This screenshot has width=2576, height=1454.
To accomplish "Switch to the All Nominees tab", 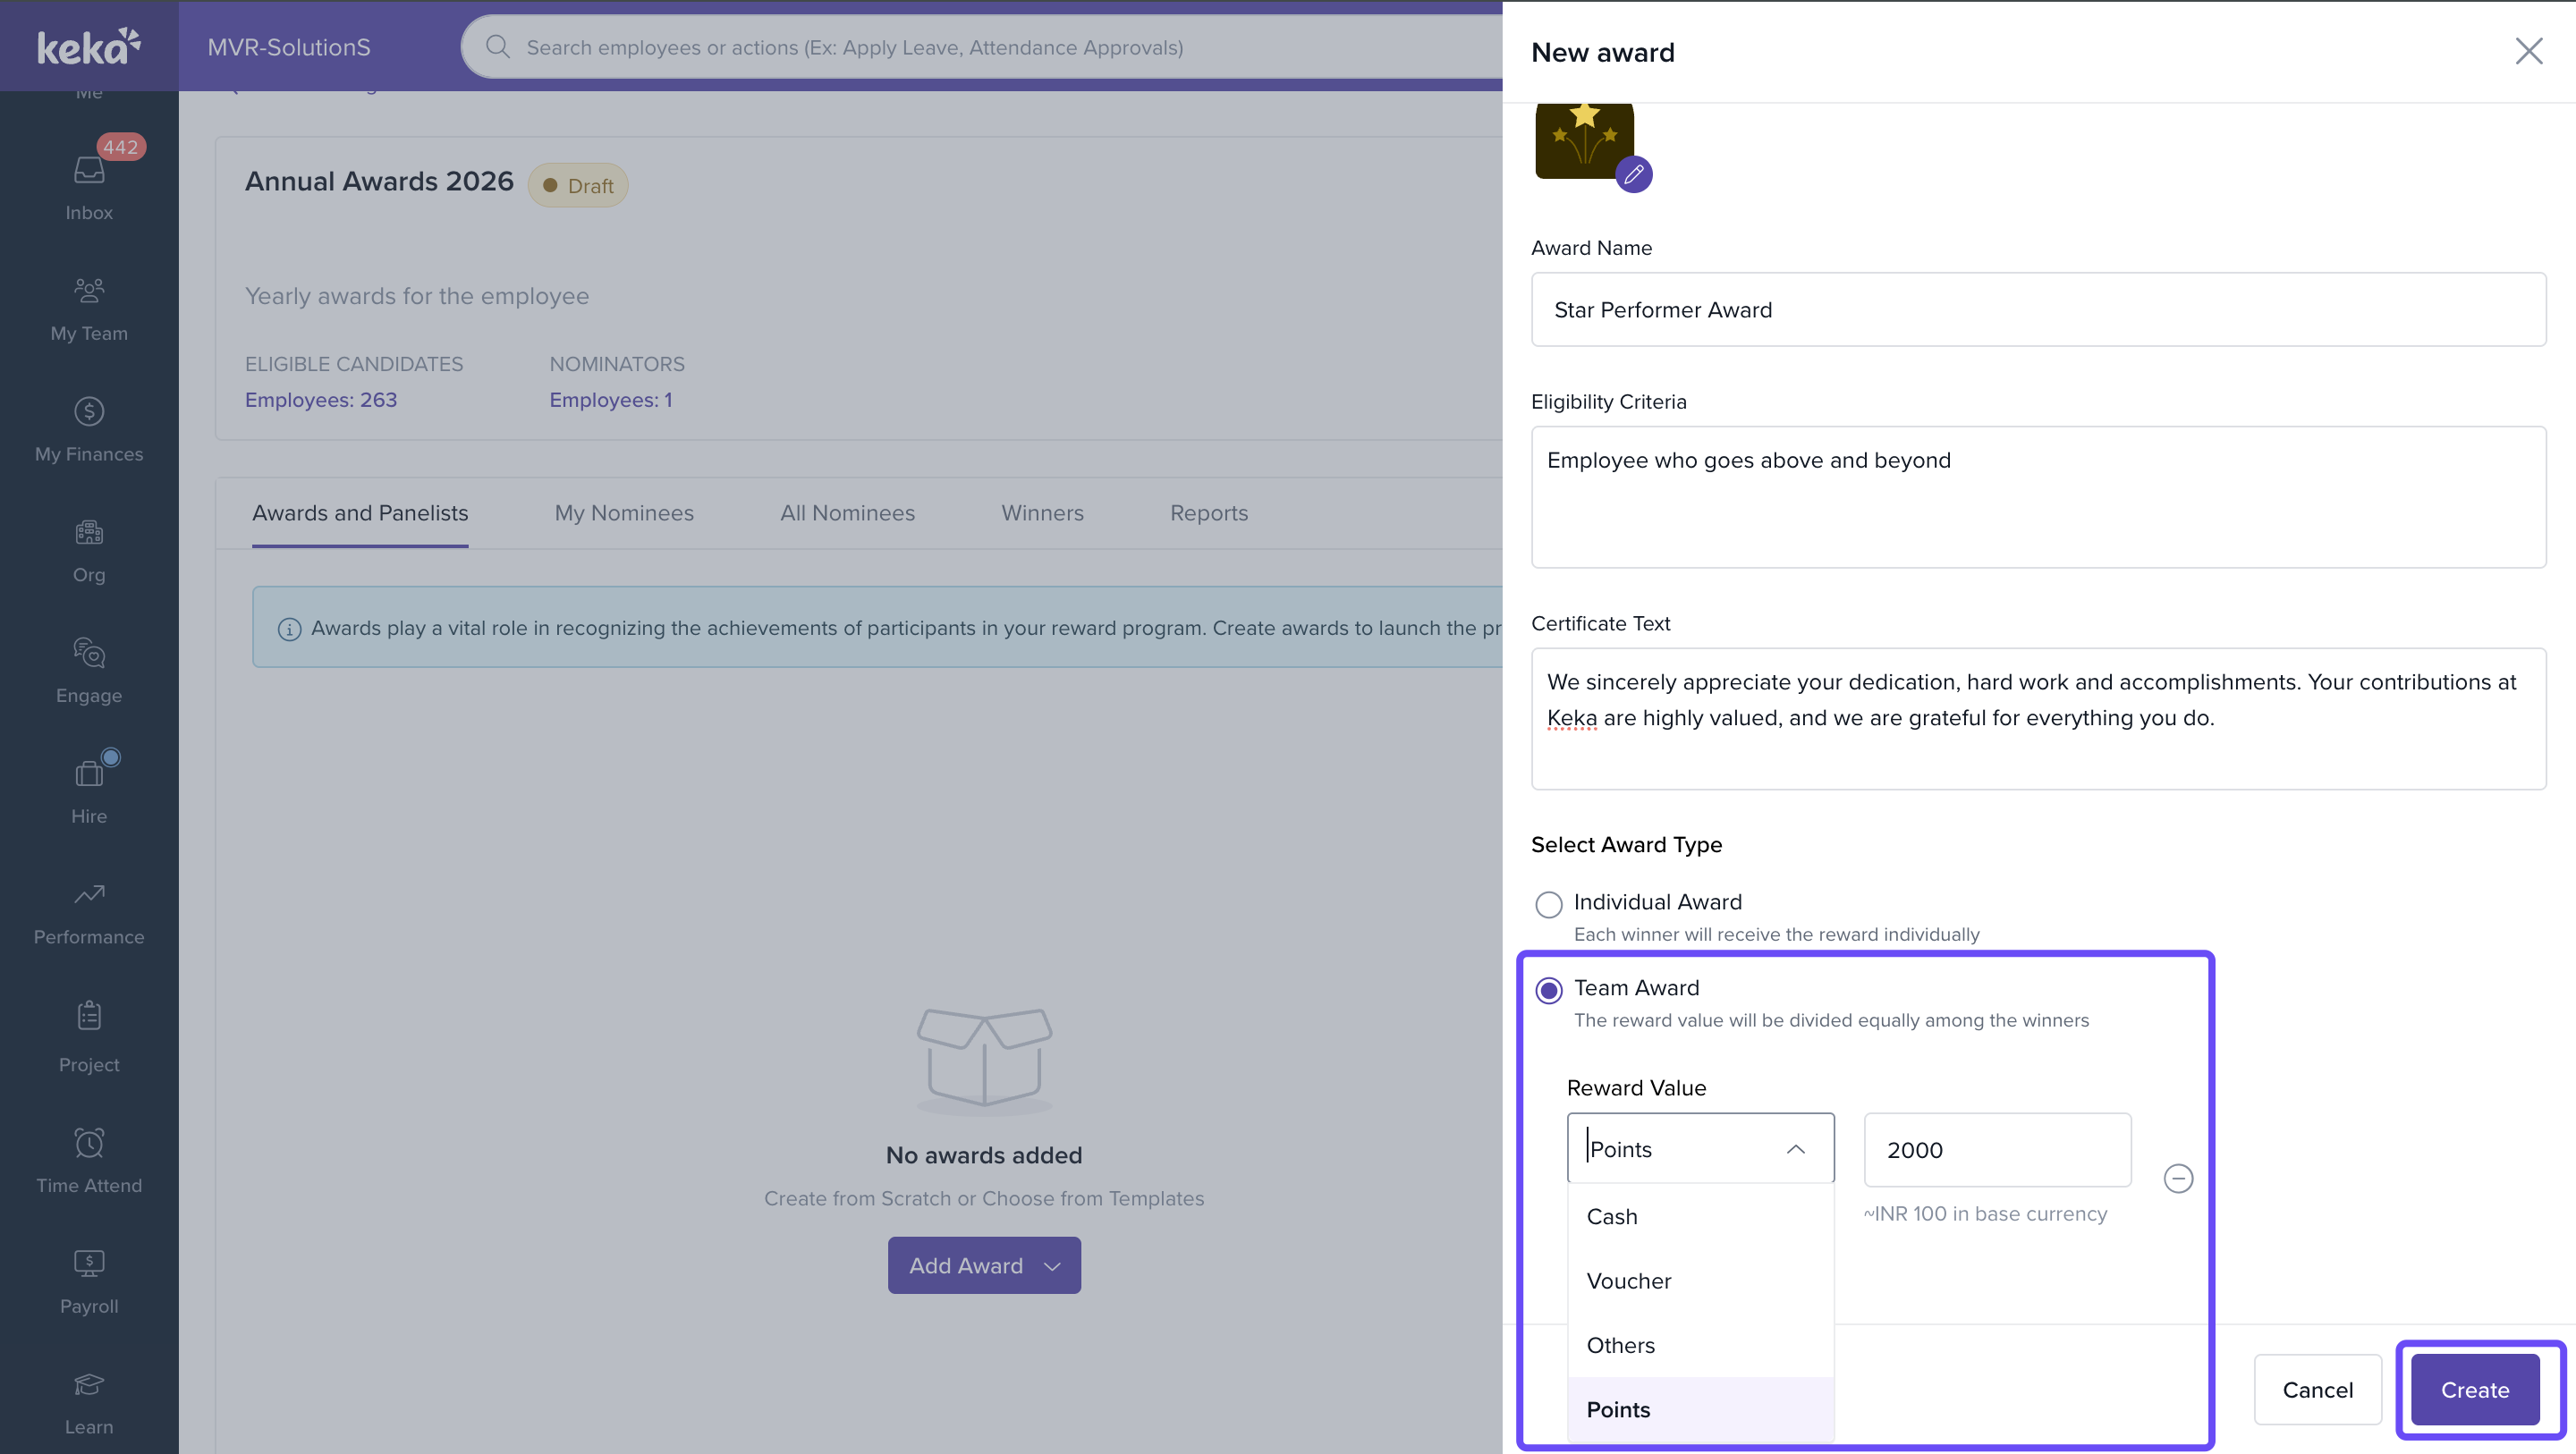I will tap(847, 513).
